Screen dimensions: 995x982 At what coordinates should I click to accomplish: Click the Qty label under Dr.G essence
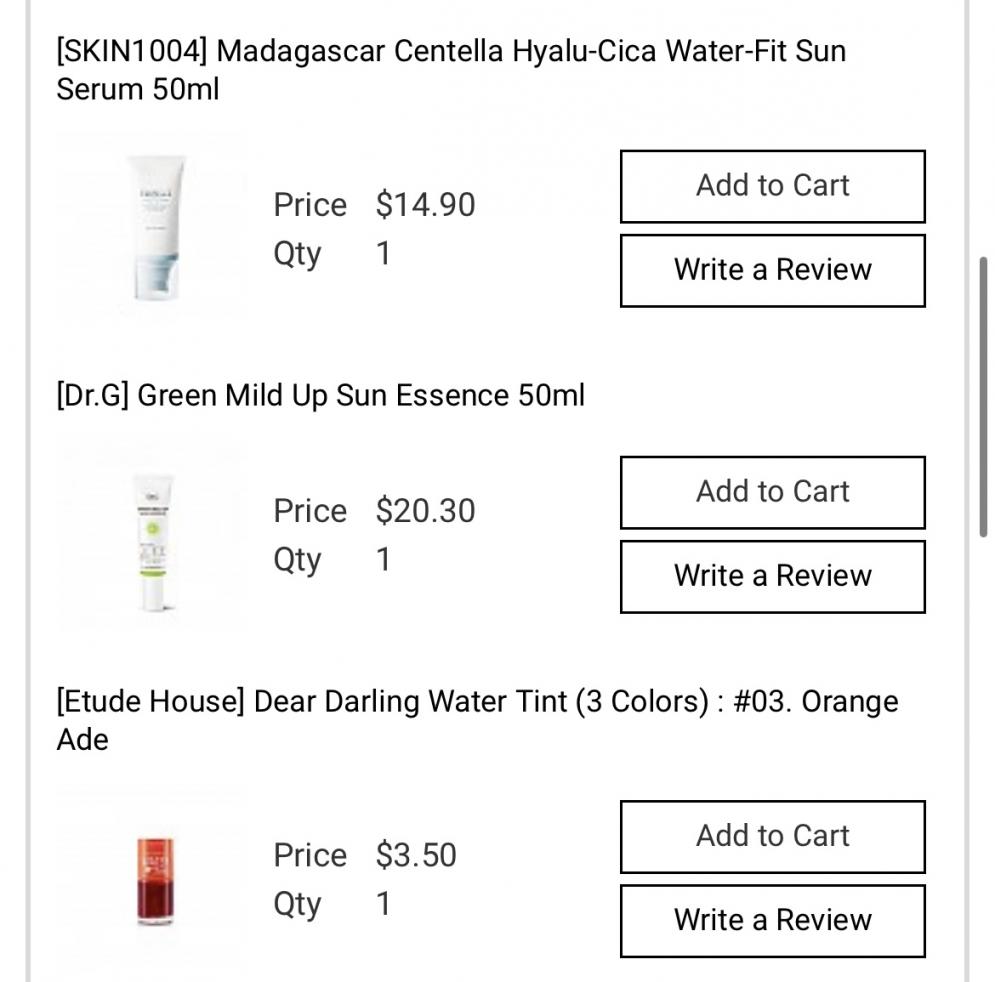coord(297,560)
